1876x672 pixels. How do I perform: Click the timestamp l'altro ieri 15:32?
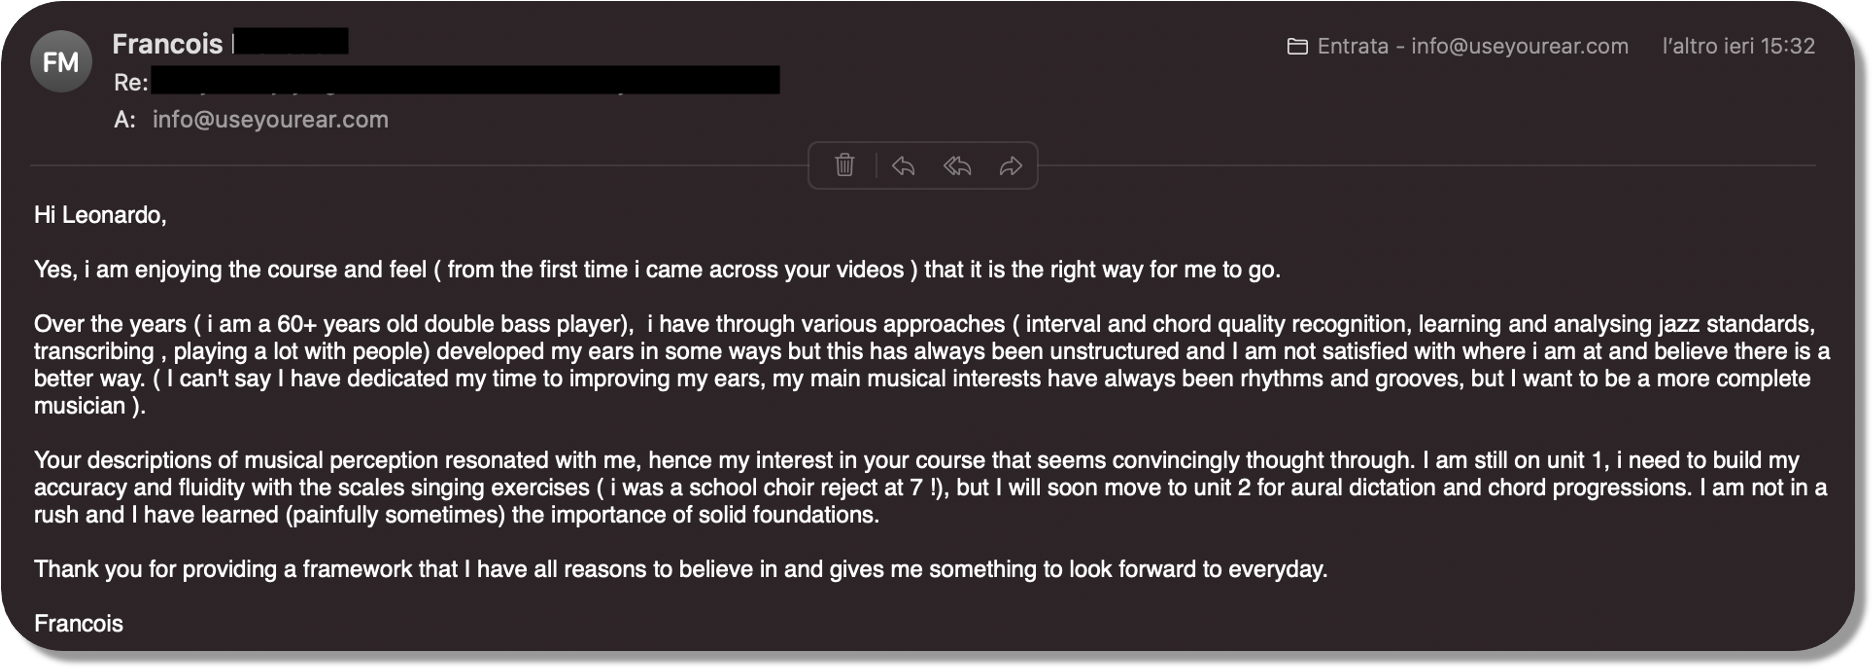[1738, 46]
